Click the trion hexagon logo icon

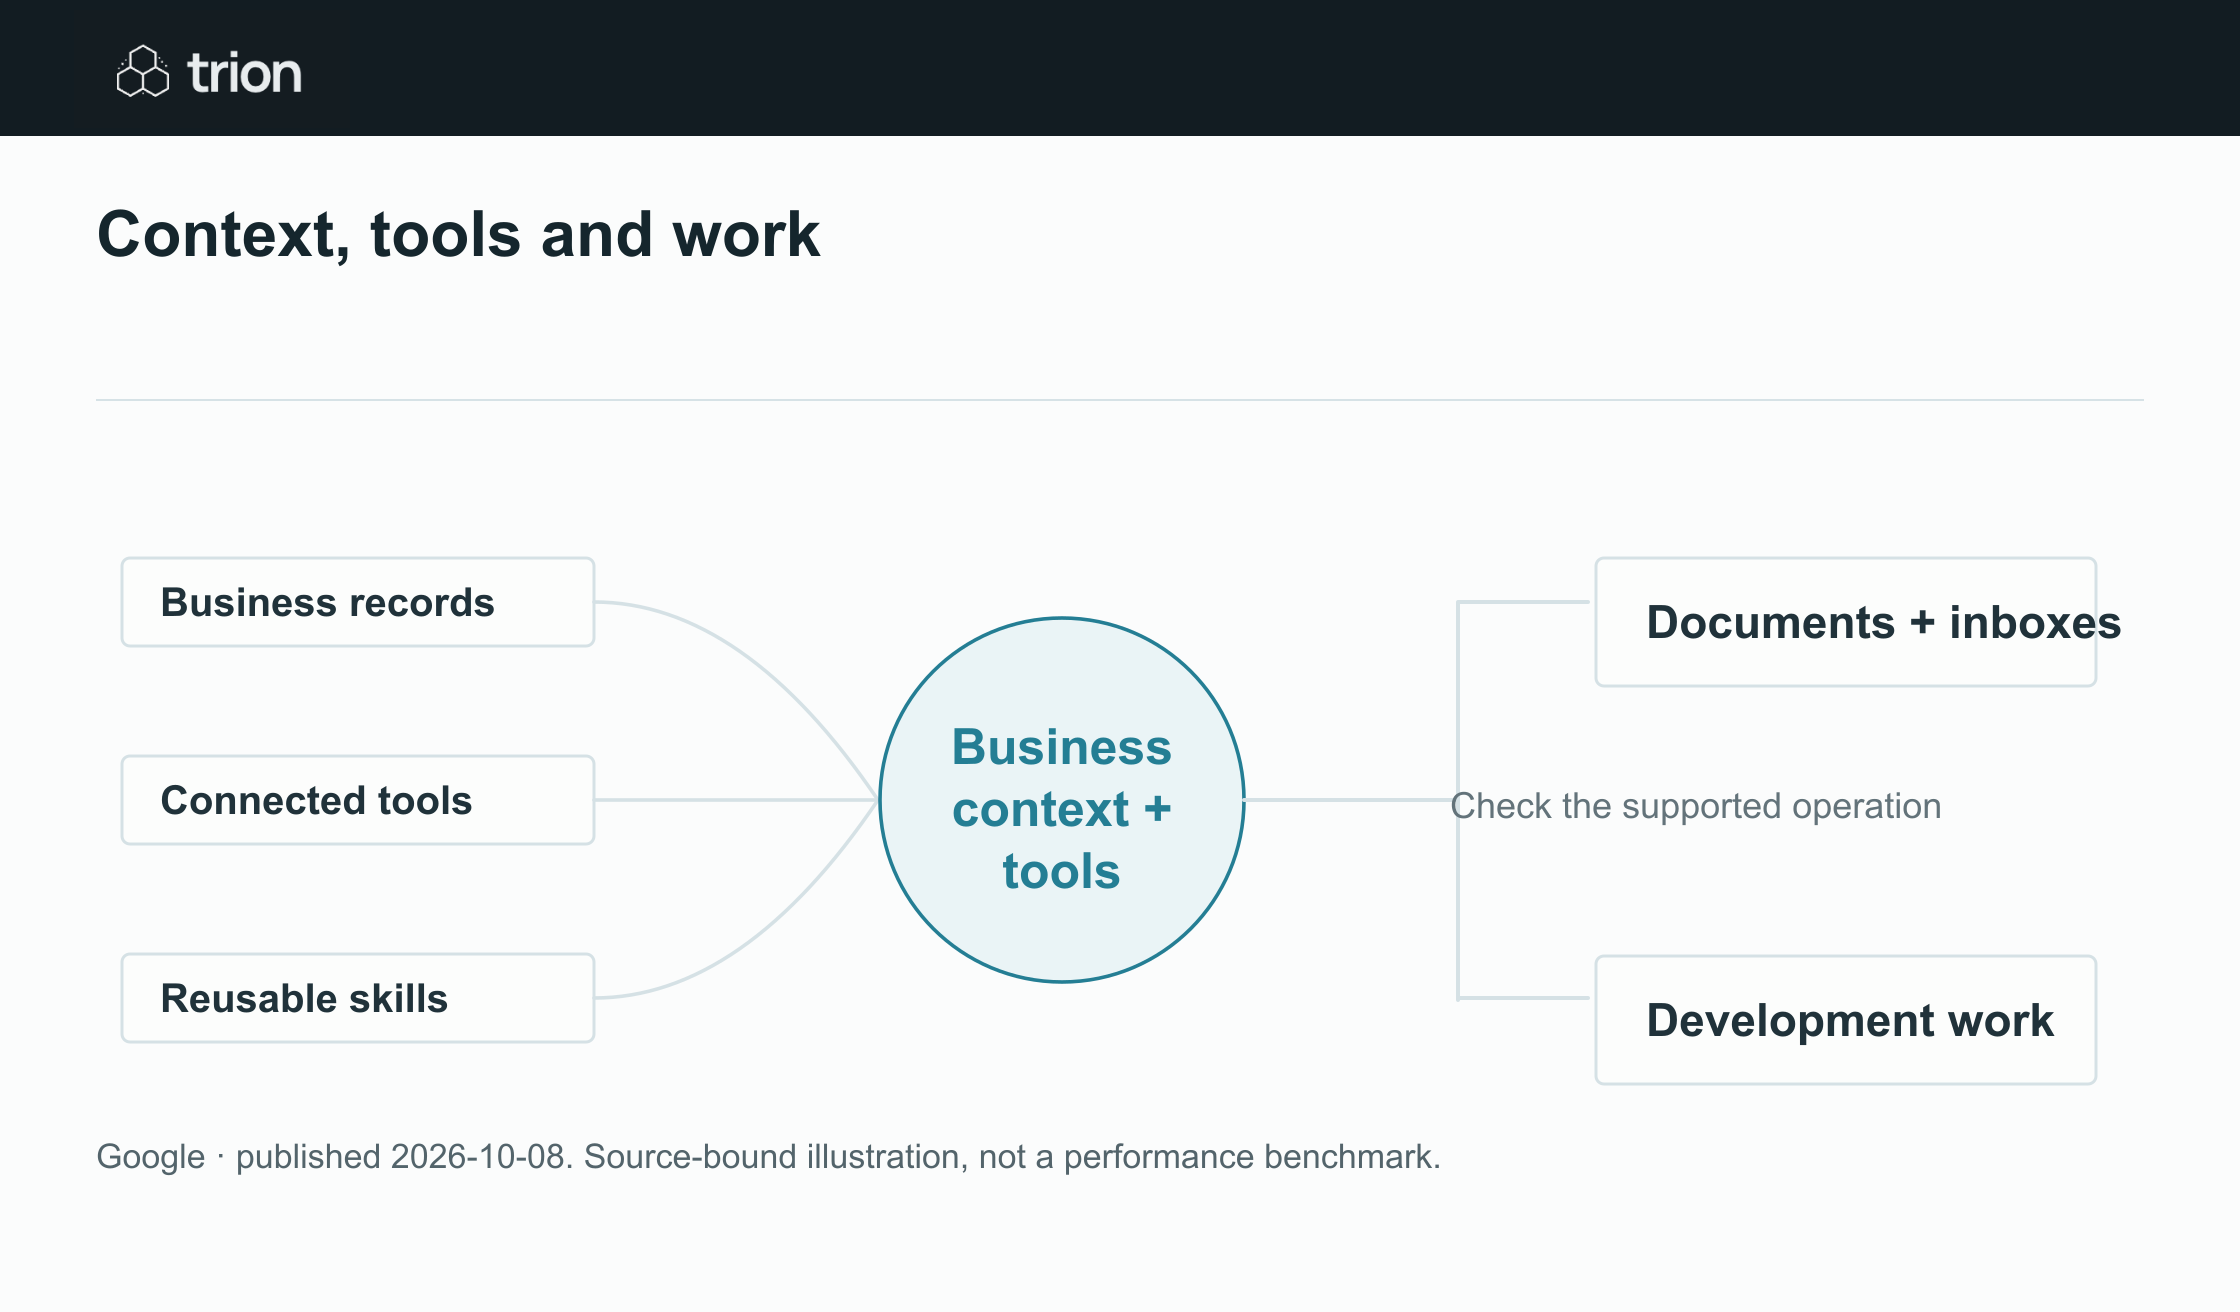(x=143, y=71)
